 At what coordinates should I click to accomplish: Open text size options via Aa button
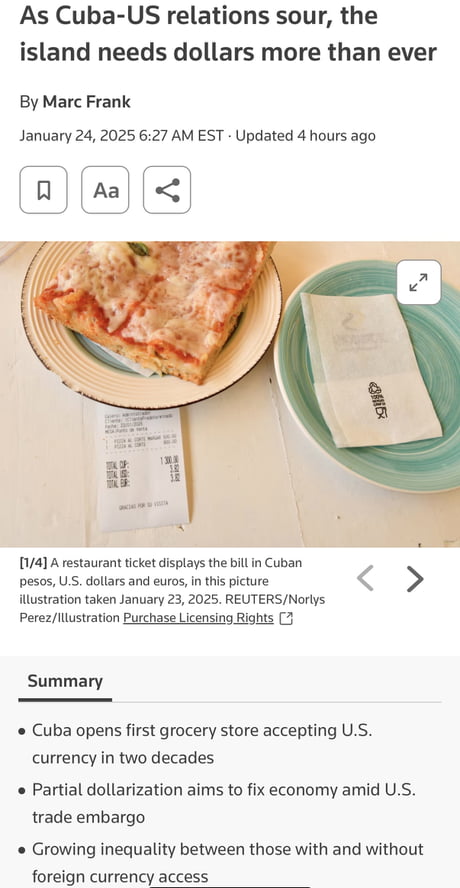105,190
